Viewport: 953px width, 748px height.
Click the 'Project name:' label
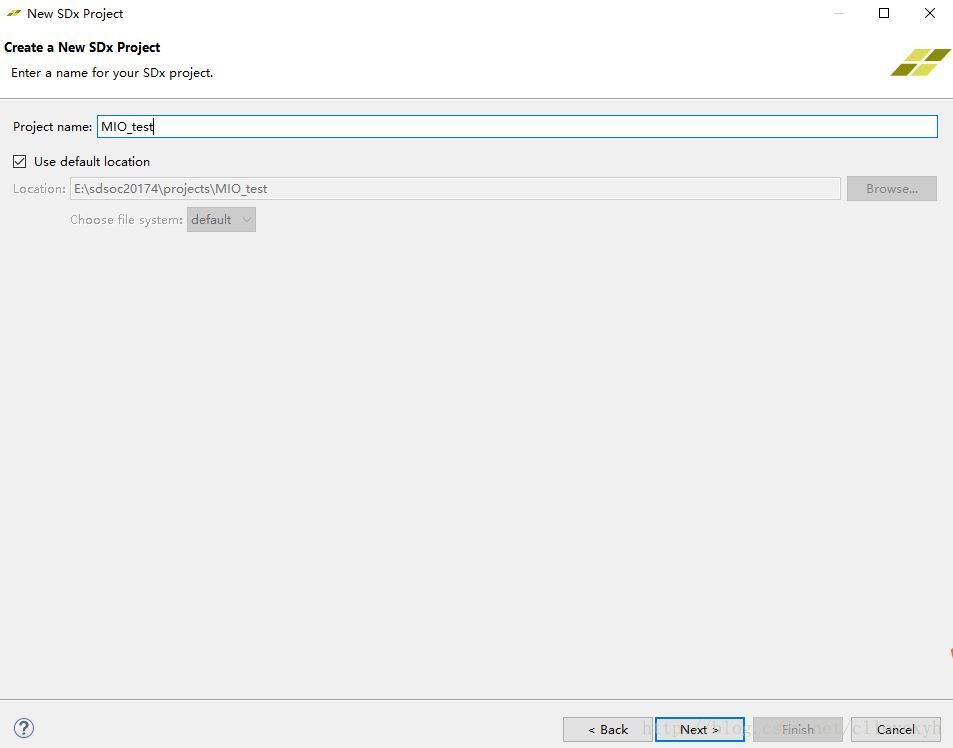tap(52, 126)
